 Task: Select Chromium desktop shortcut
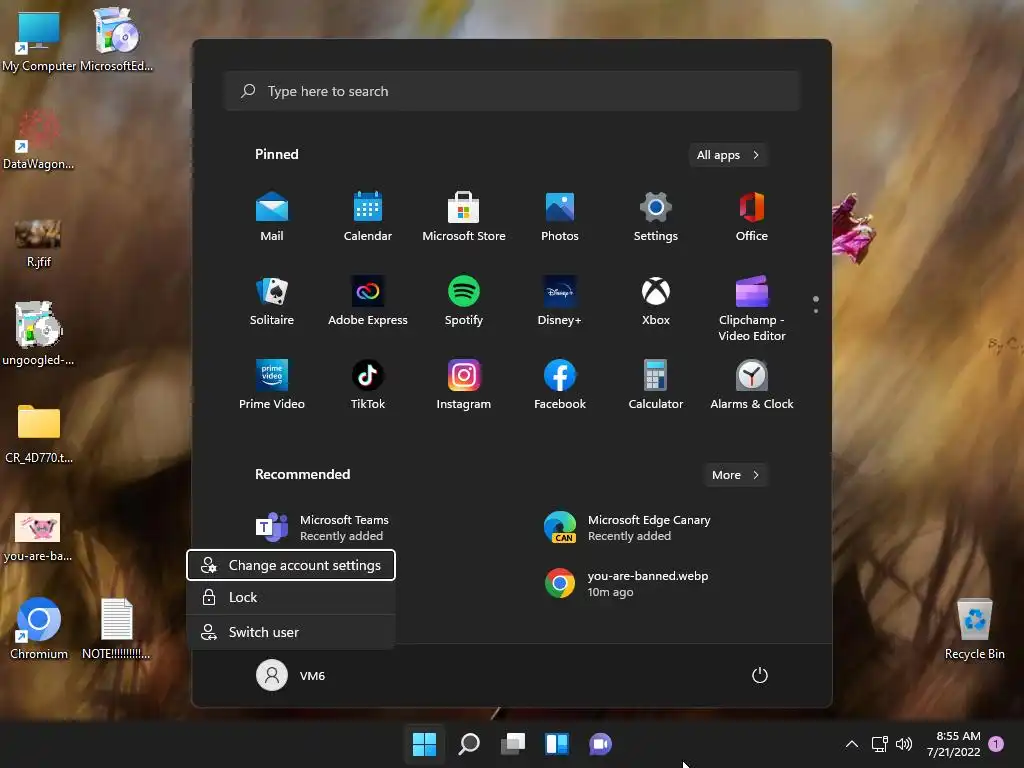pos(39,628)
